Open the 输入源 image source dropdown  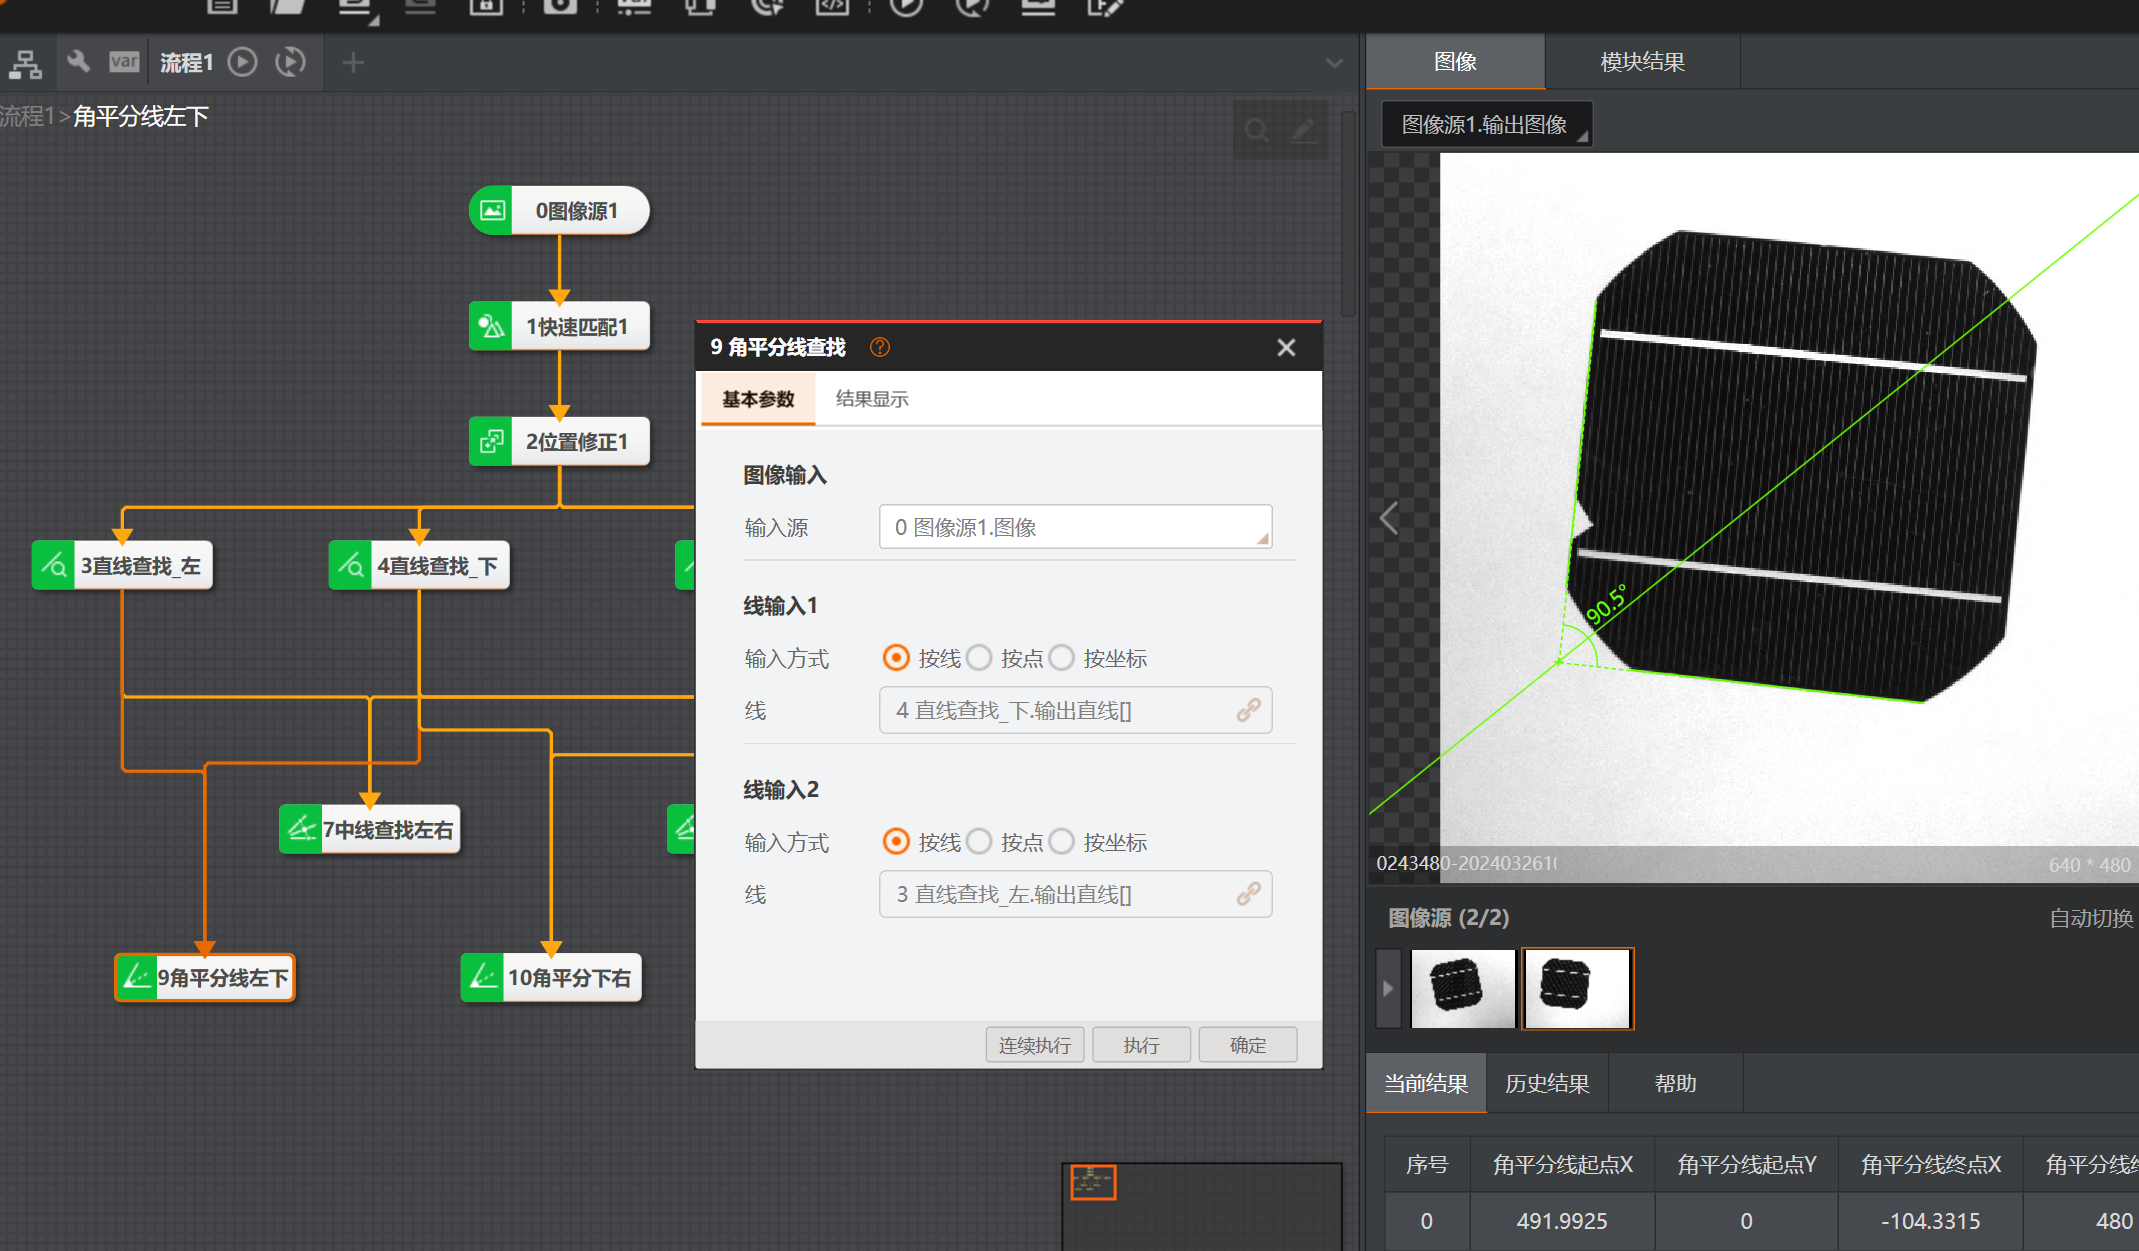tap(1075, 527)
